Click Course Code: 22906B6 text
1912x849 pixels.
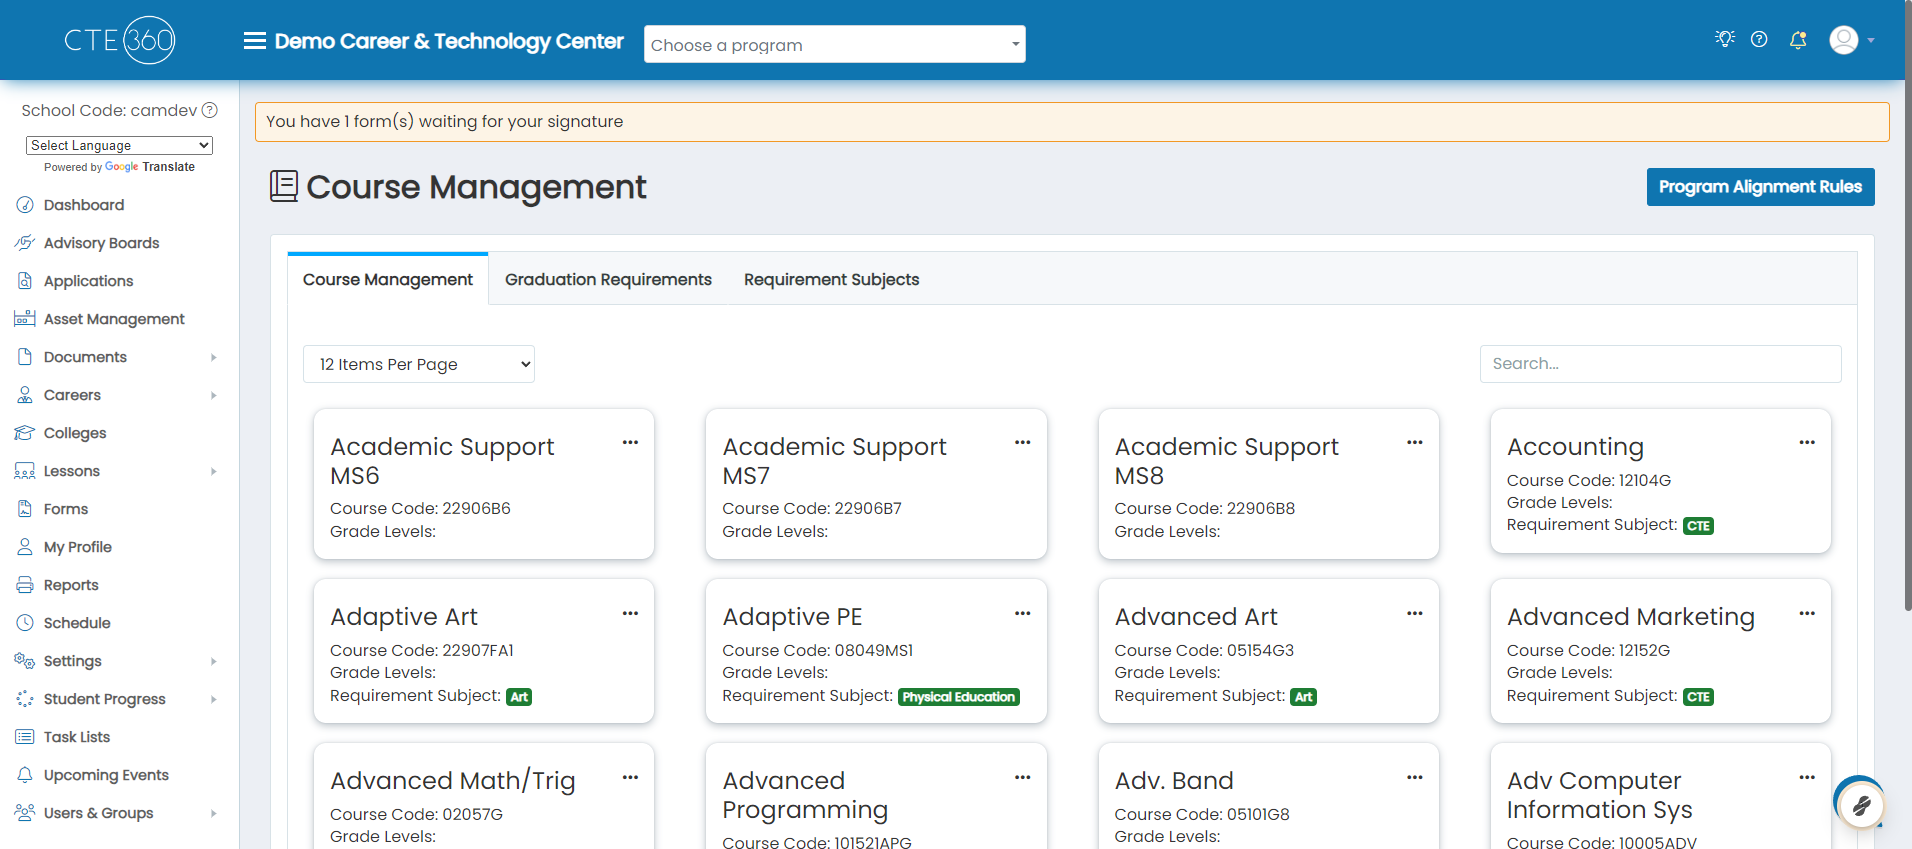(420, 508)
